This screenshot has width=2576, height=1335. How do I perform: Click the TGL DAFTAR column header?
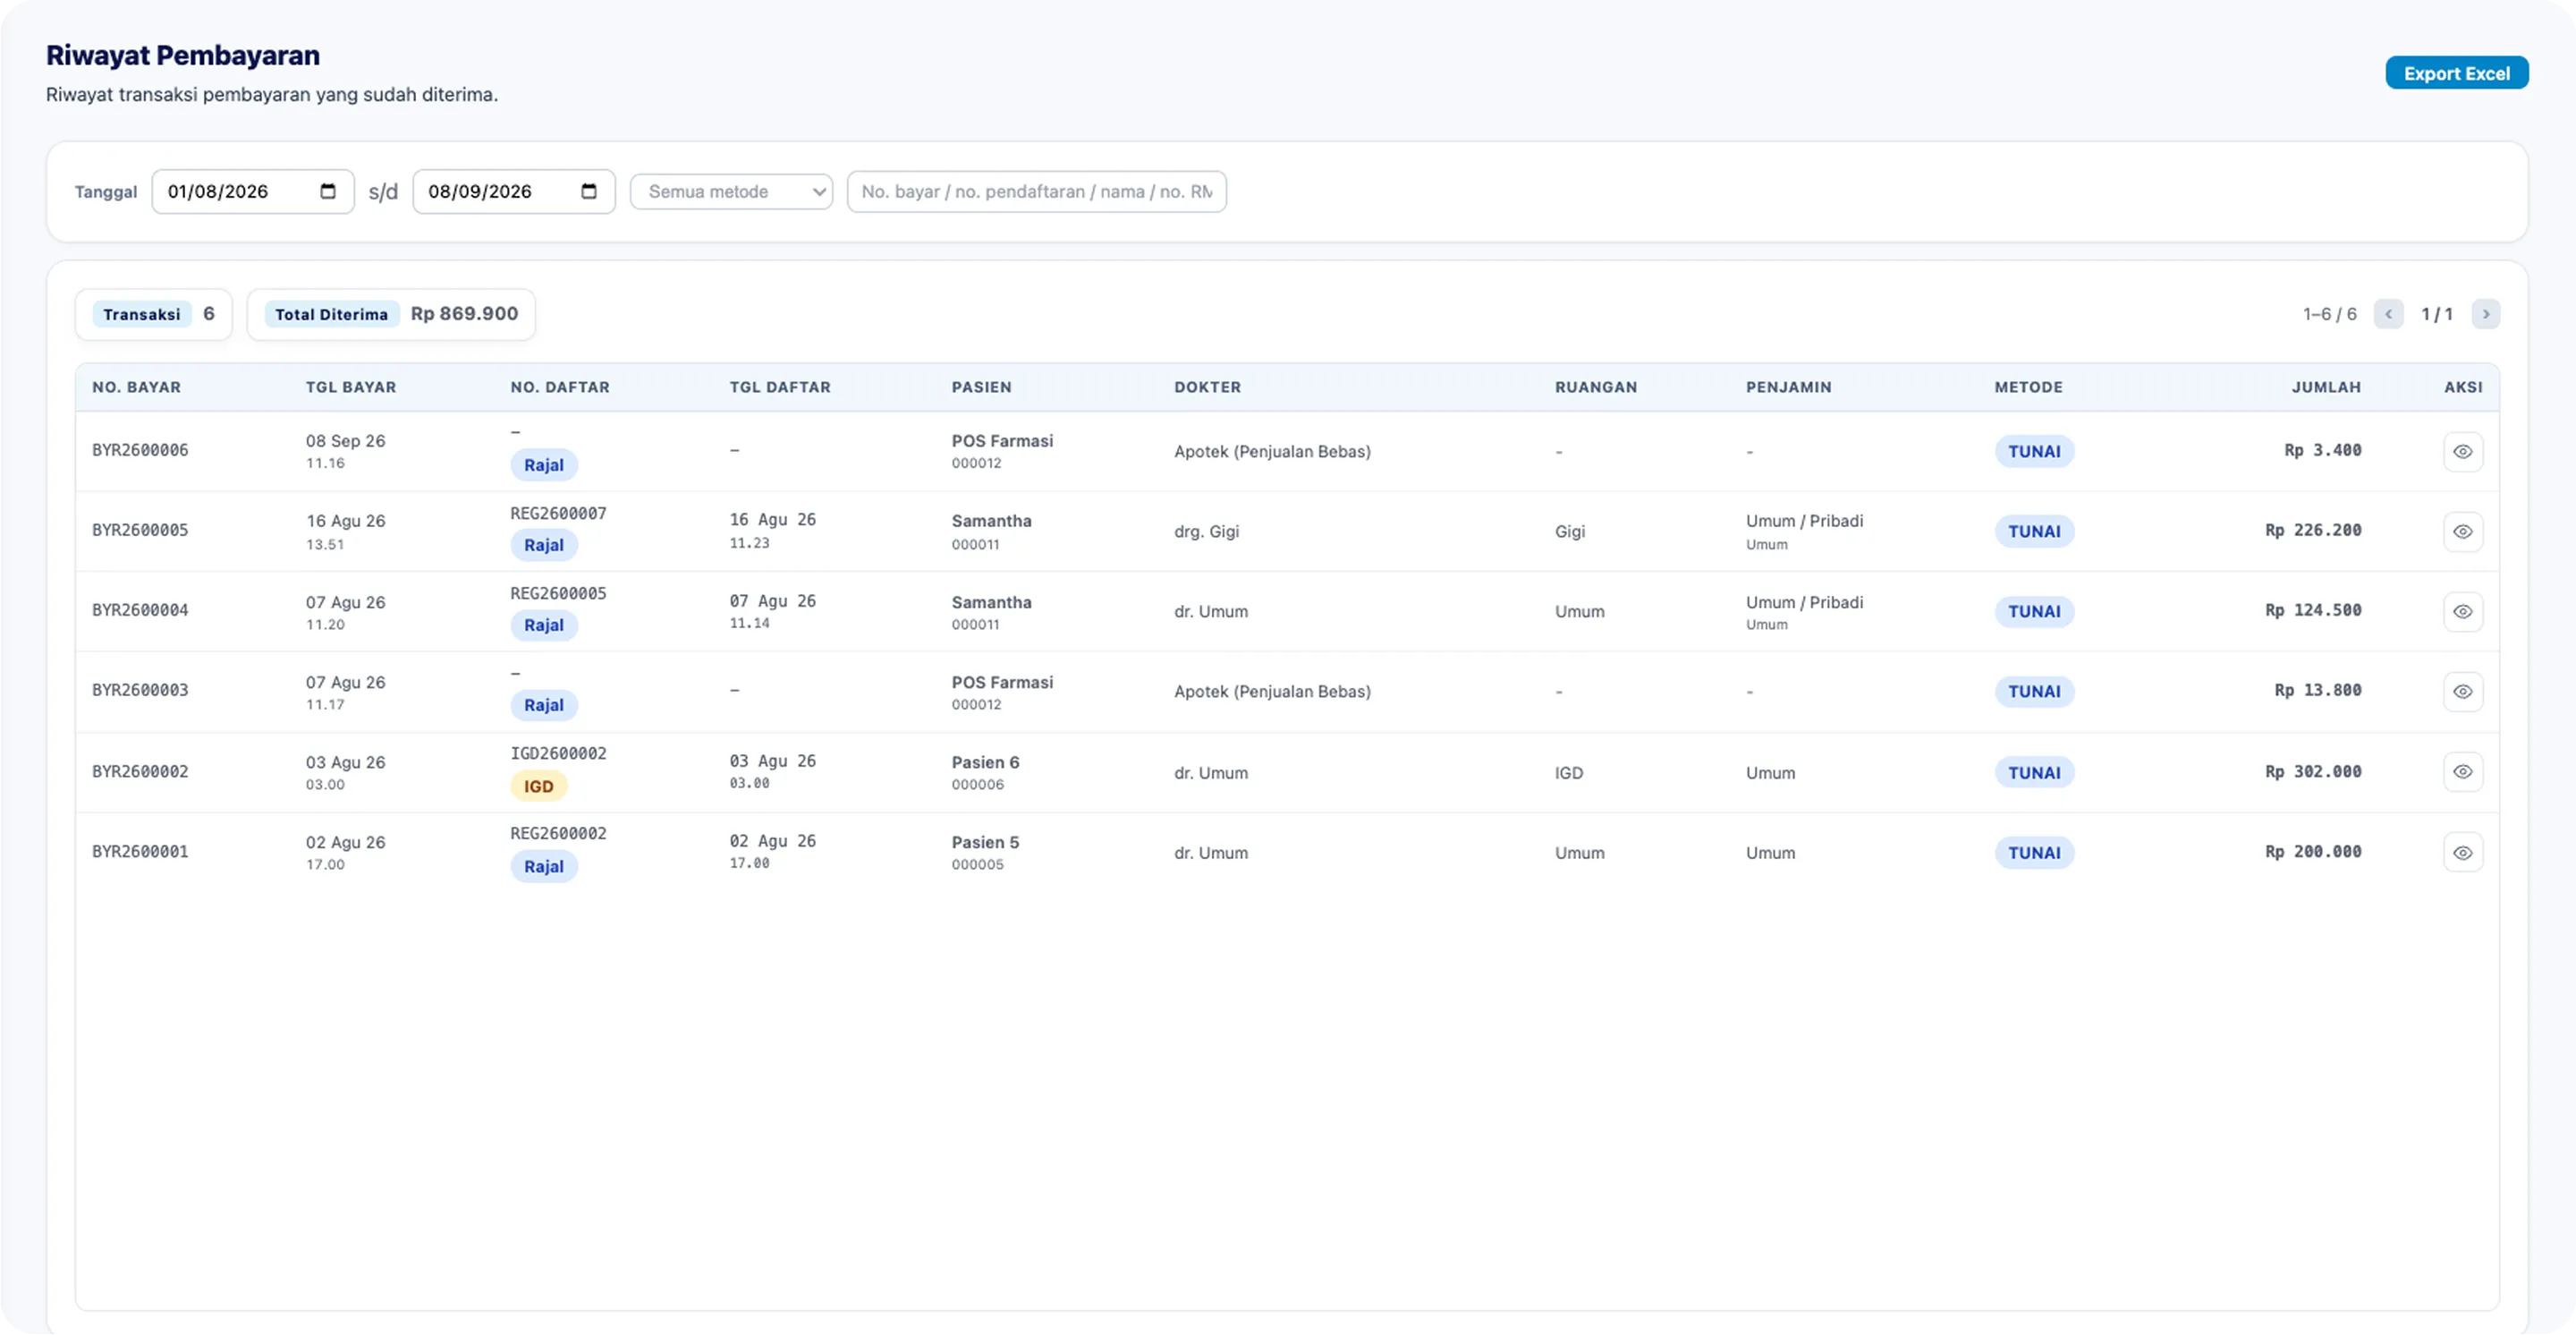(779, 387)
